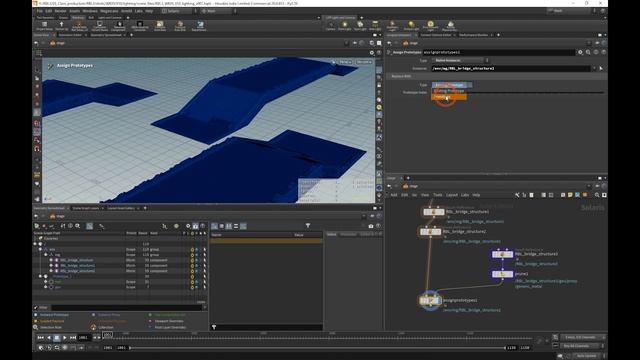Open the Tools menu in the network editor
The width and height of the screenshot is (640, 360).
pyautogui.click(x=438, y=195)
